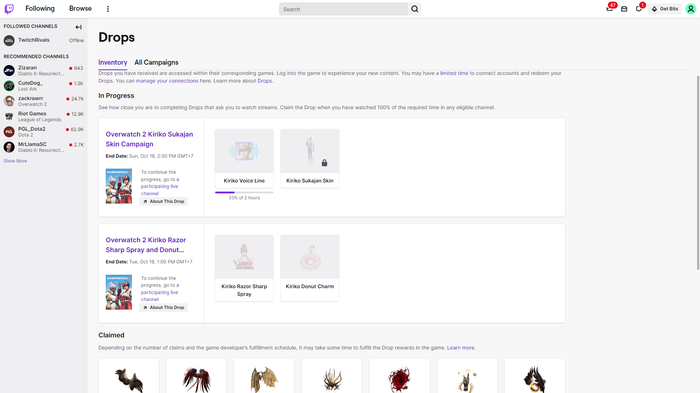
Task: Open Riot Games channel avatar
Action: pos(9,116)
